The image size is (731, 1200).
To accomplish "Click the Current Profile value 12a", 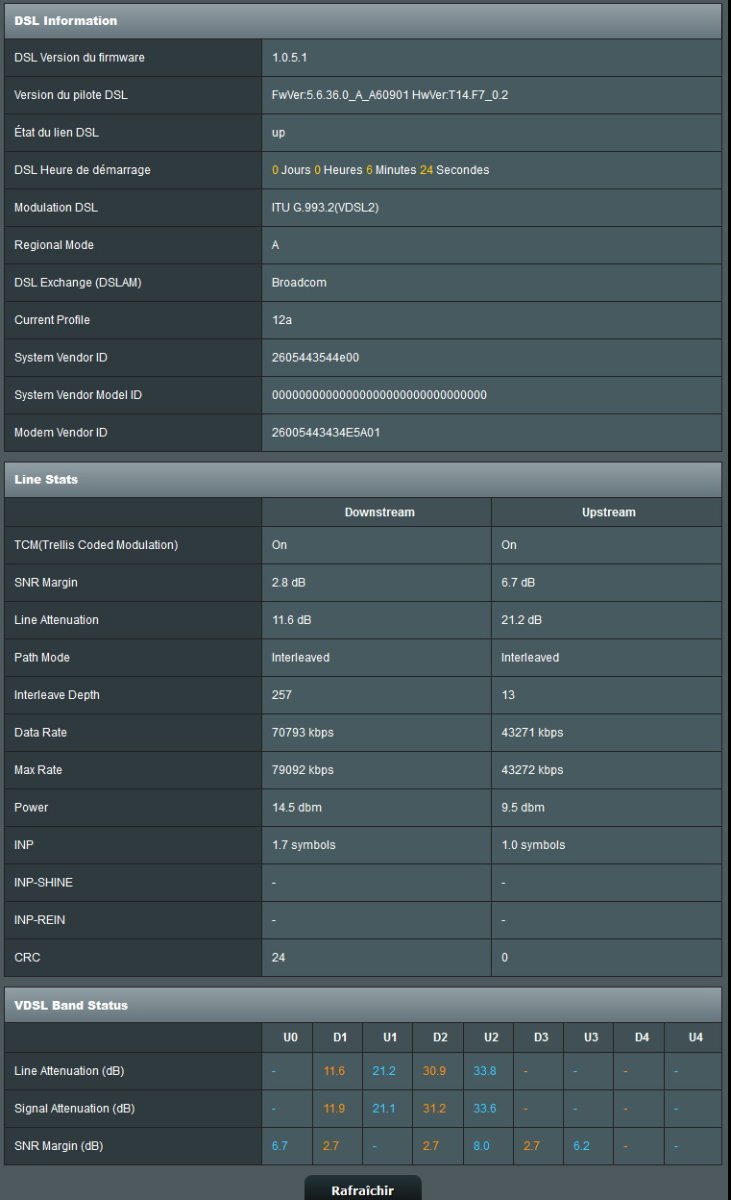I will (280, 320).
